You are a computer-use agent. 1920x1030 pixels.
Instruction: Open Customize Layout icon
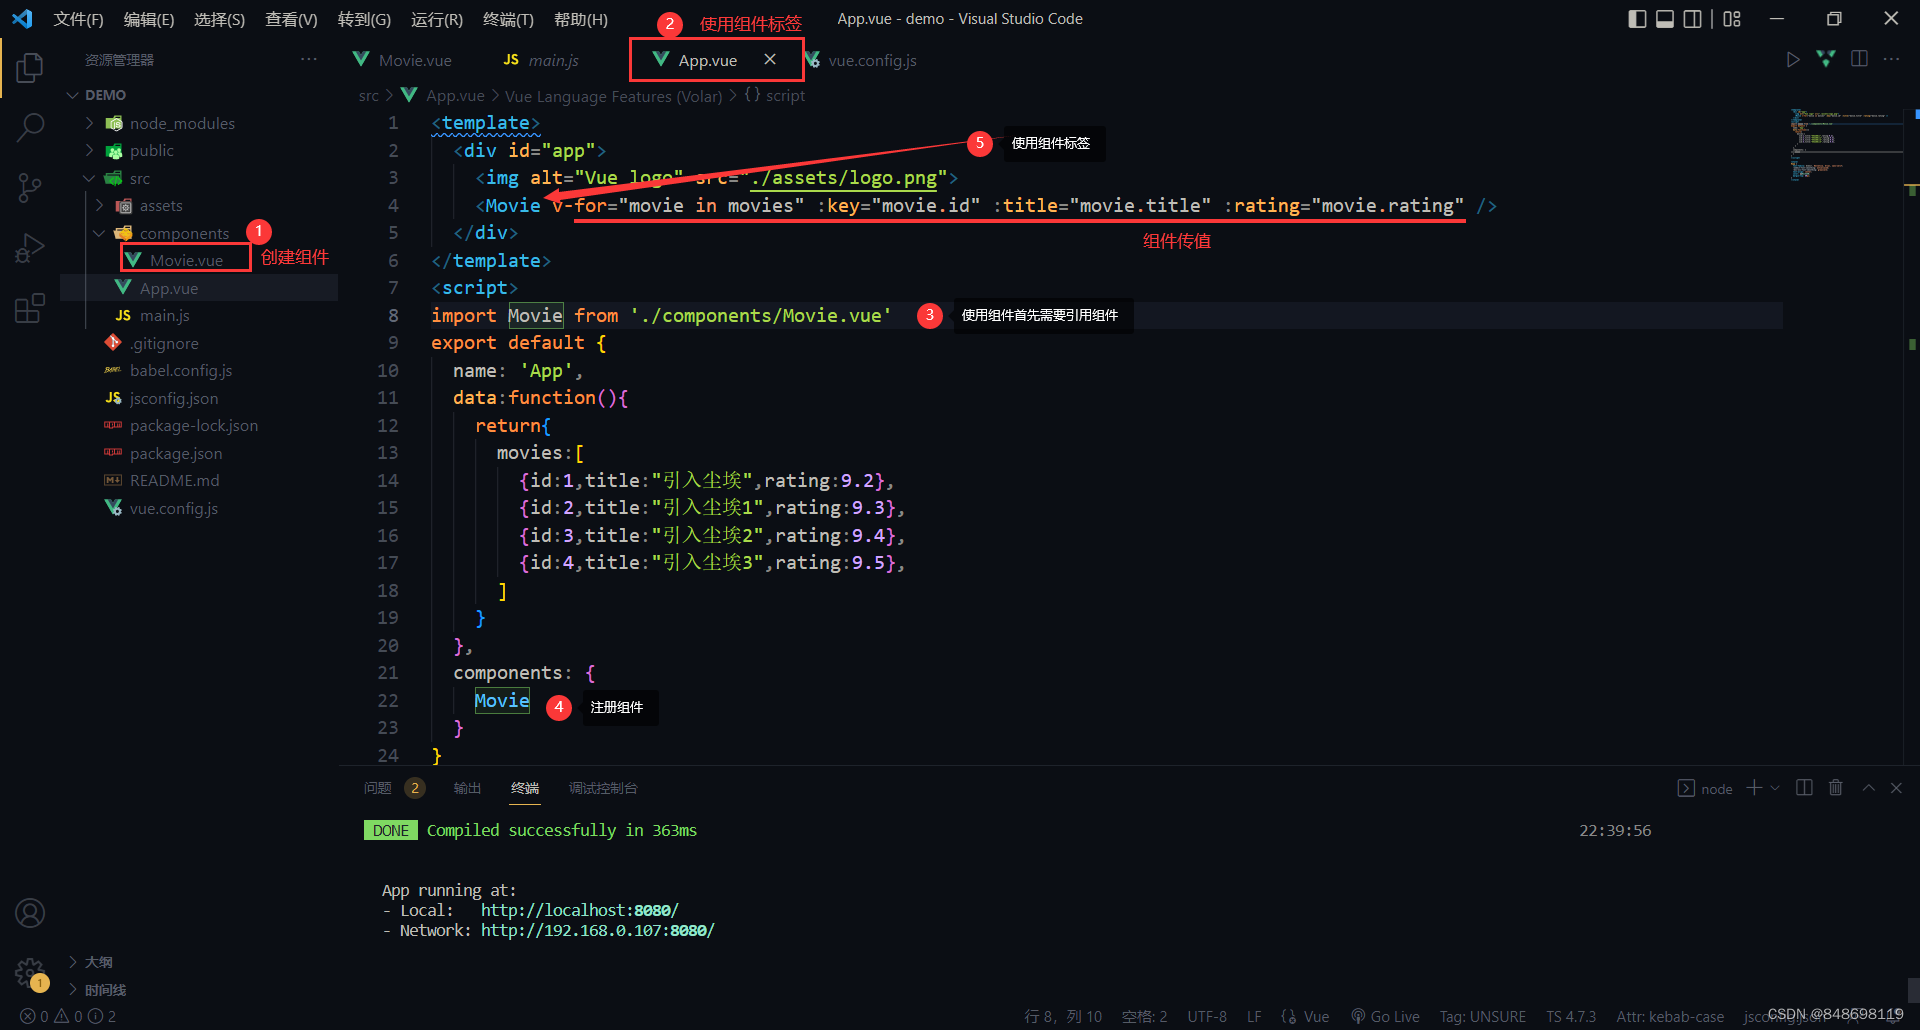tap(1732, 19)
